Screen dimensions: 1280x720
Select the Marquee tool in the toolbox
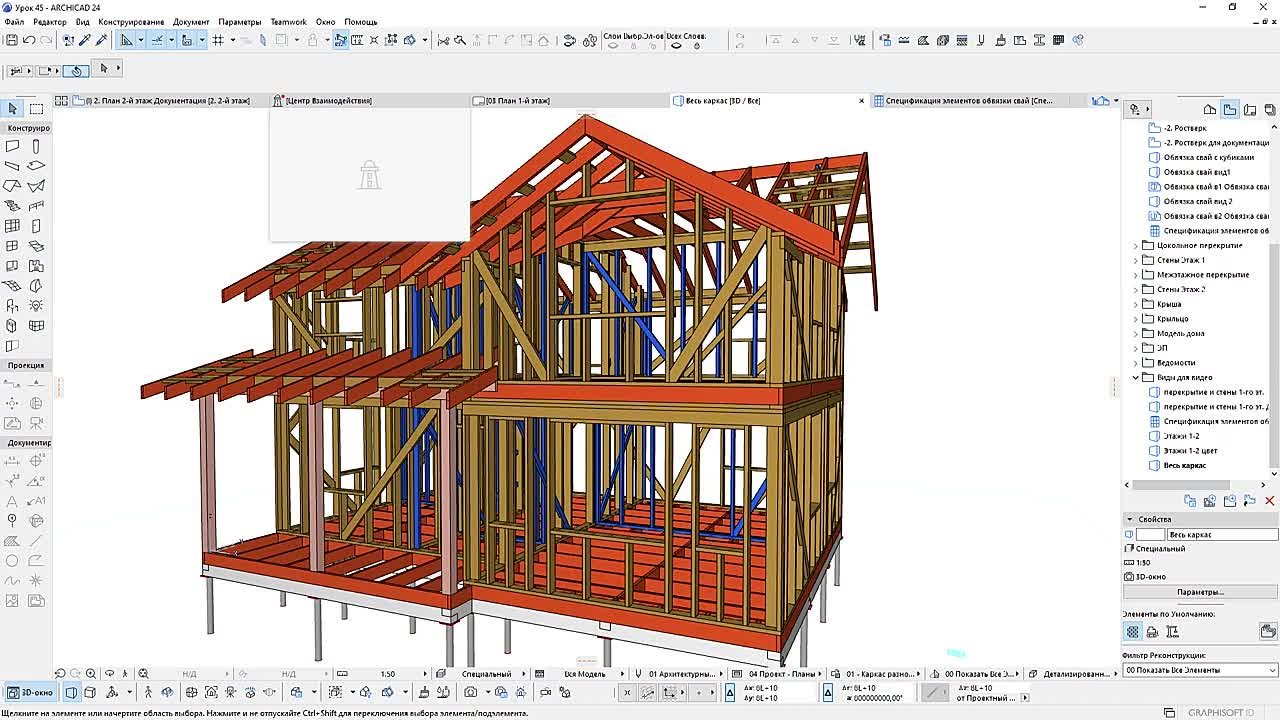[37, 108]
